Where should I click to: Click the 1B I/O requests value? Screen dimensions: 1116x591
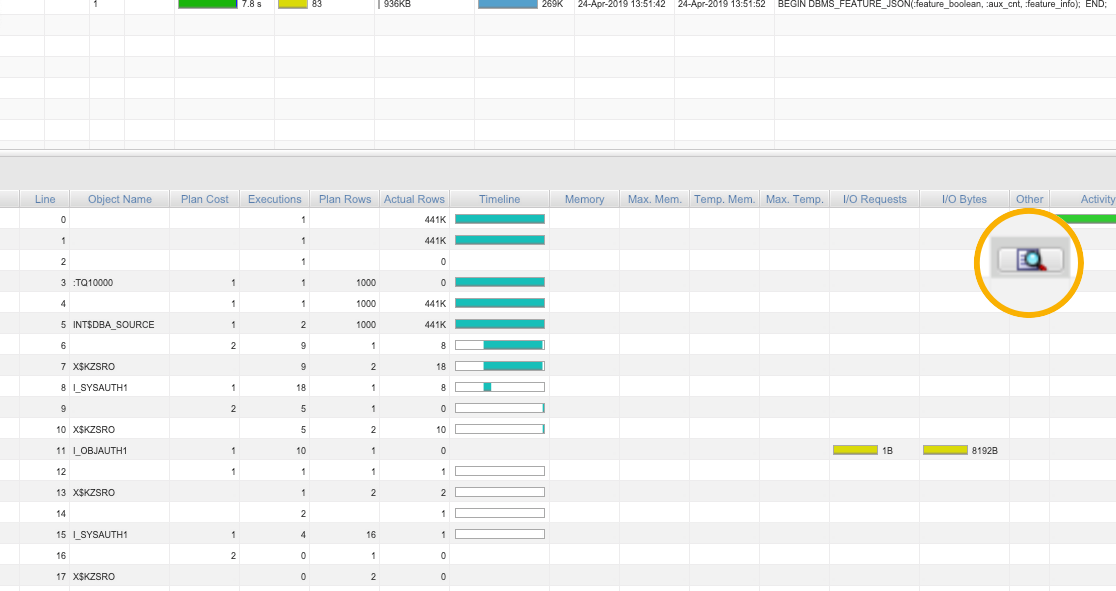tap(888, 451)
